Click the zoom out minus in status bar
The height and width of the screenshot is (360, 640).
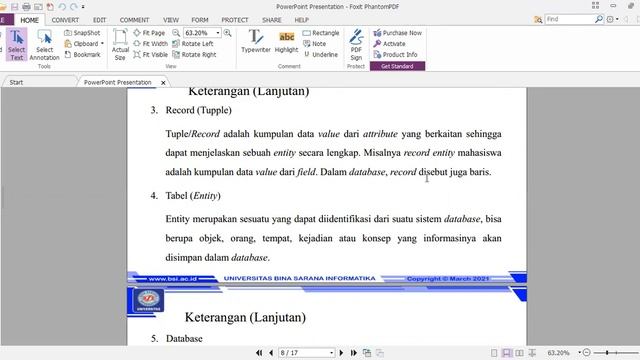click(x=587, y=352)
